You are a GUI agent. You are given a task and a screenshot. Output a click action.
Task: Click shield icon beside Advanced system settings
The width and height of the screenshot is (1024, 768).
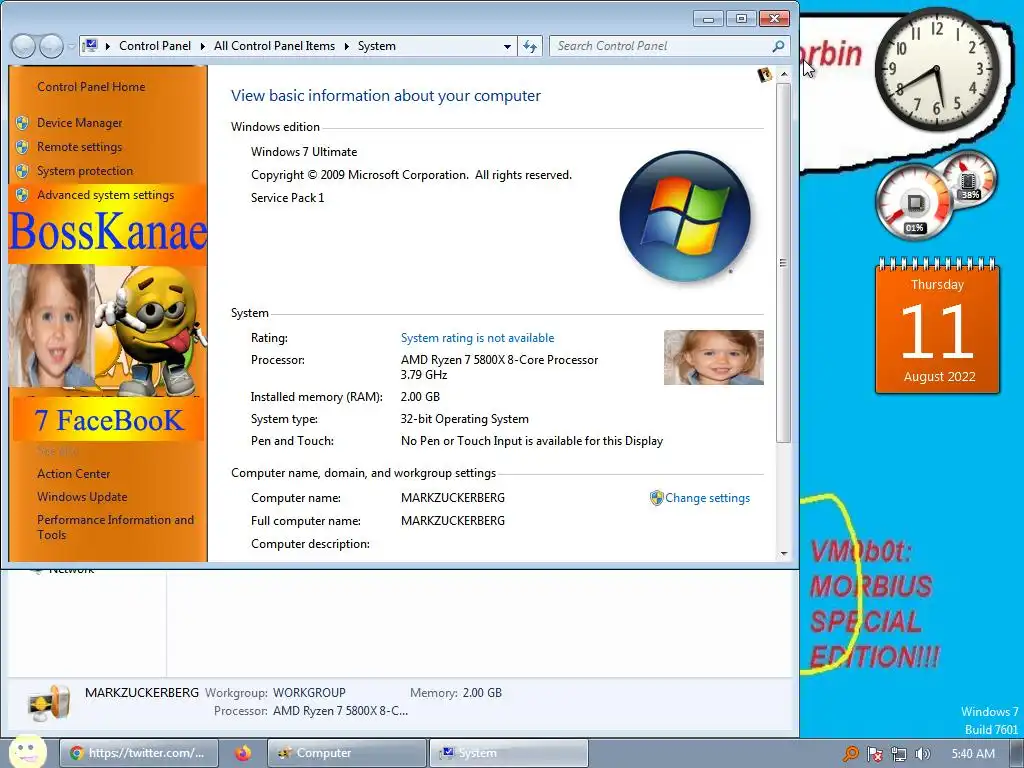coord(22,195)
